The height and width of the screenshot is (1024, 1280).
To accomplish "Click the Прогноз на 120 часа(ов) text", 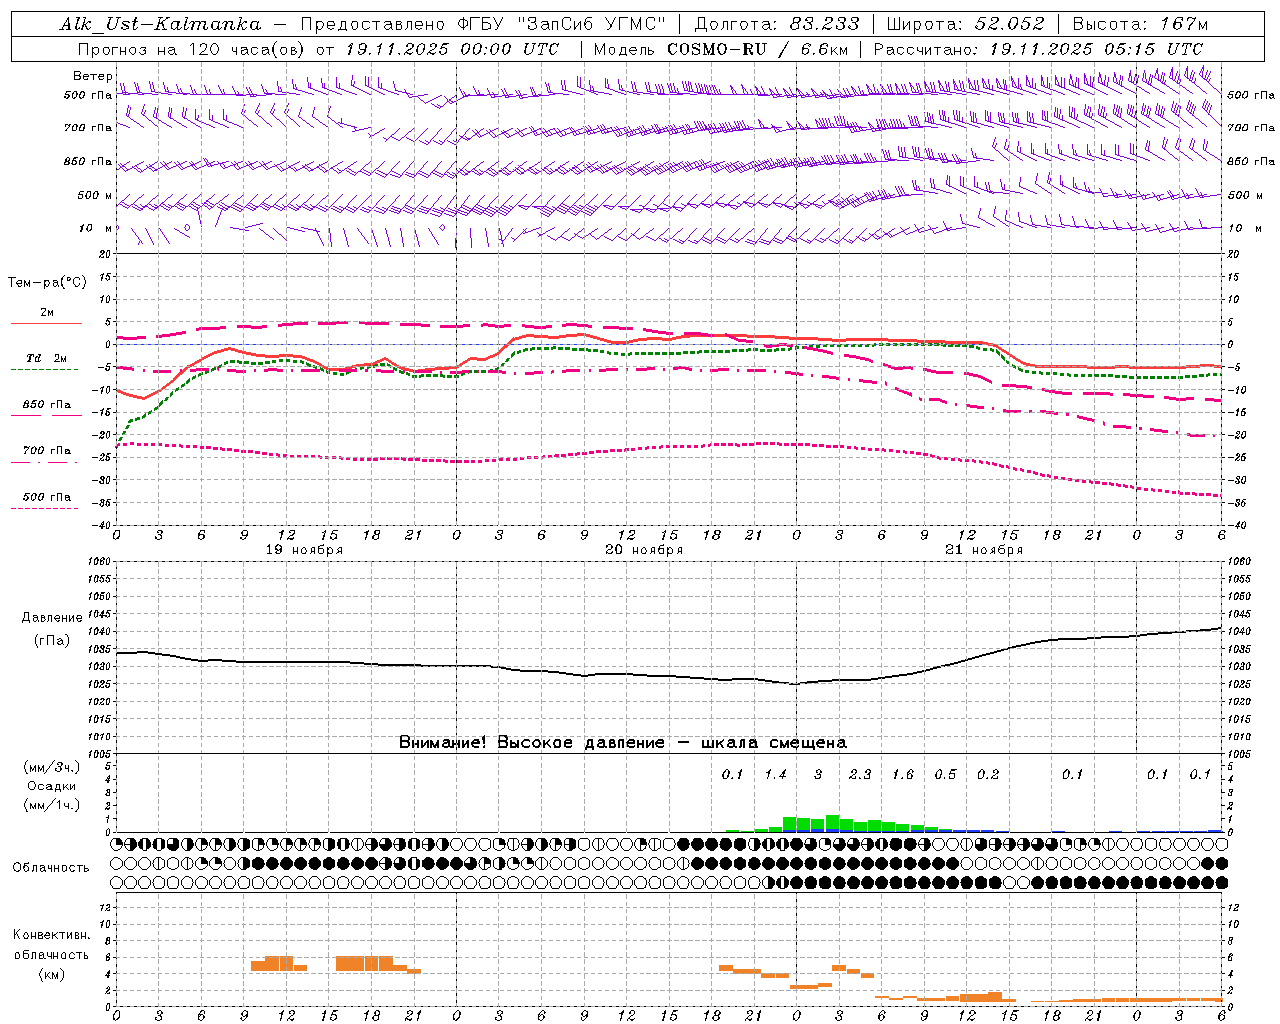I will pos(193,49).
